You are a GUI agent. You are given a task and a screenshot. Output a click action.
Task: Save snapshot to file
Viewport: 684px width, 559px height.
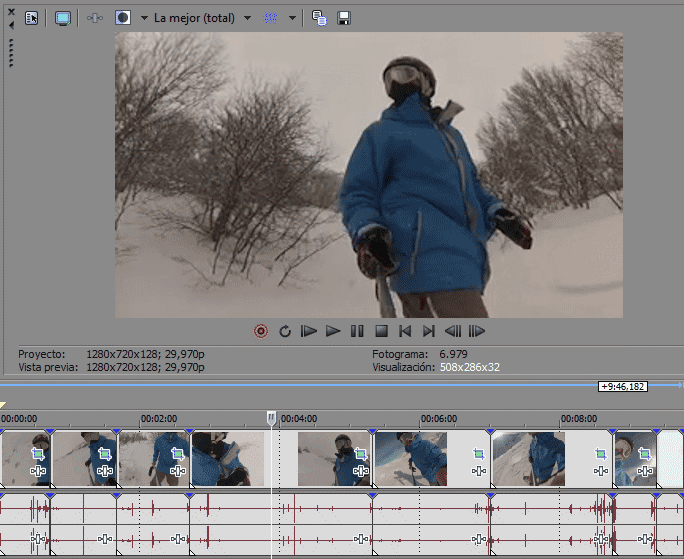[x=344, y=18]
